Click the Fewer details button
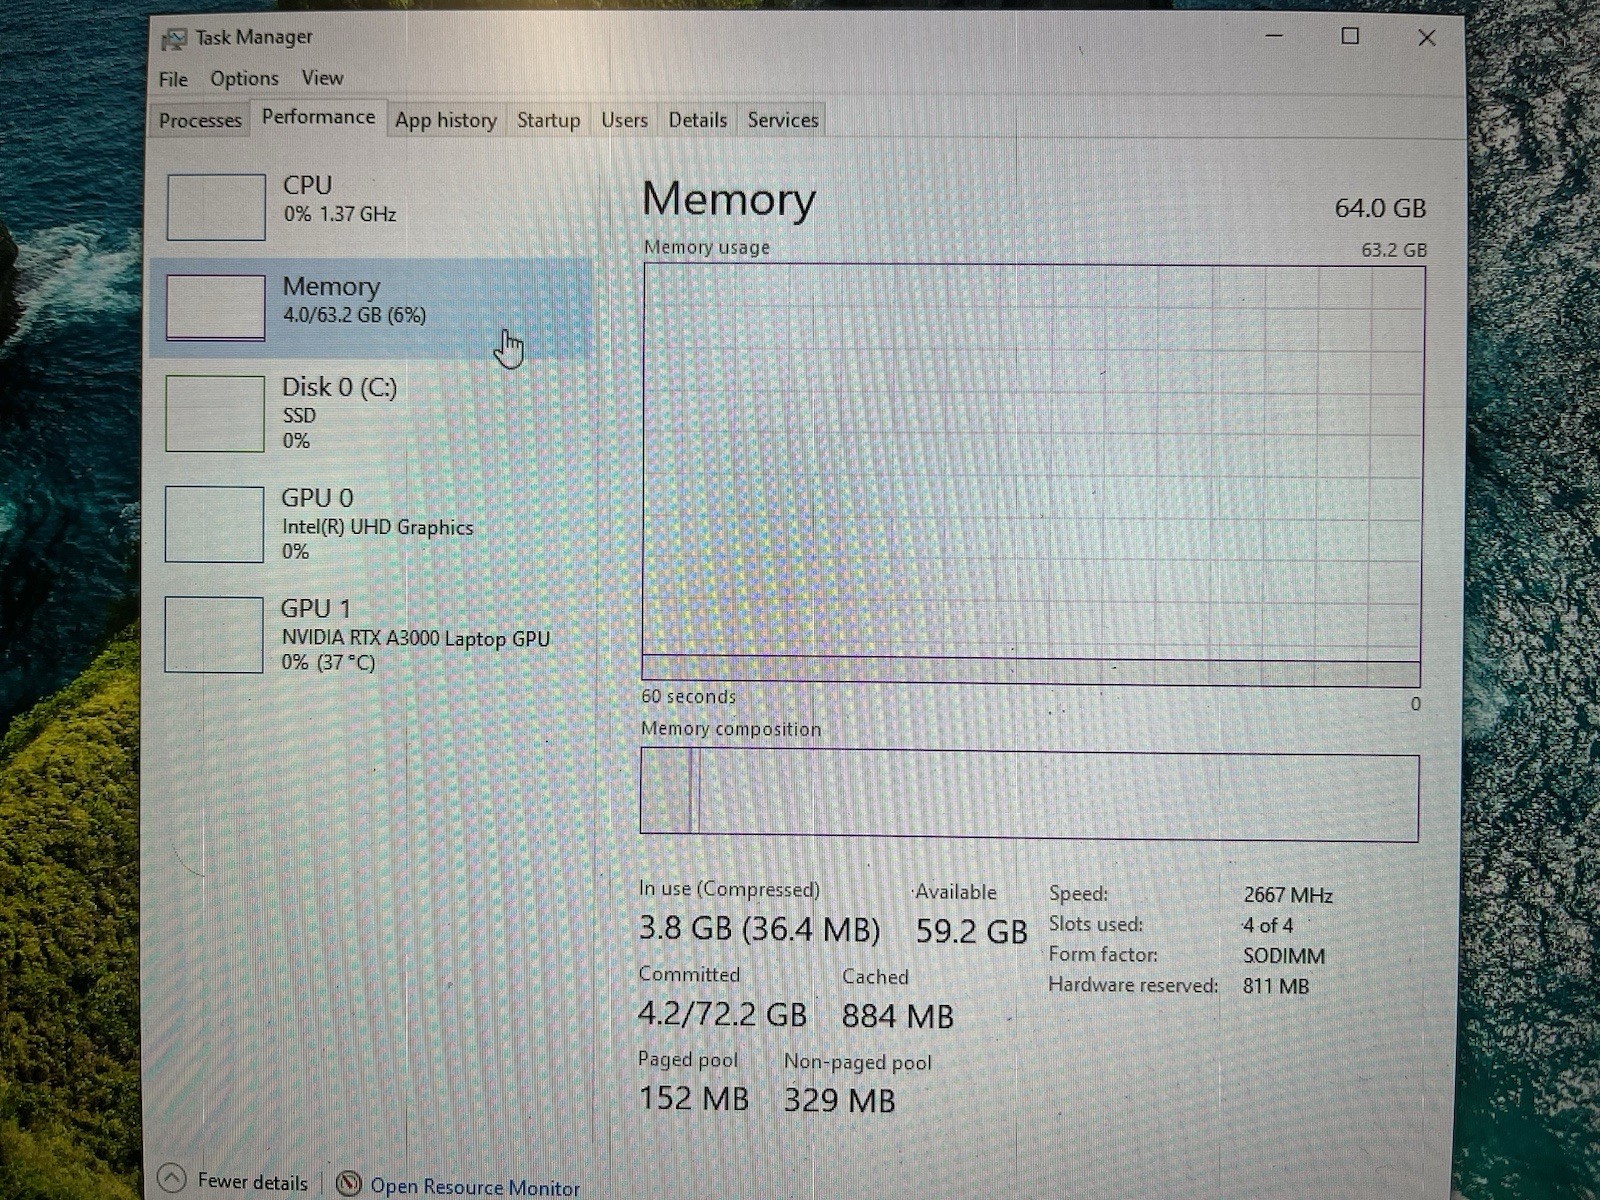This screenshot has height=1200, width=1600. pyautogui.click(x=233, y=1181)
